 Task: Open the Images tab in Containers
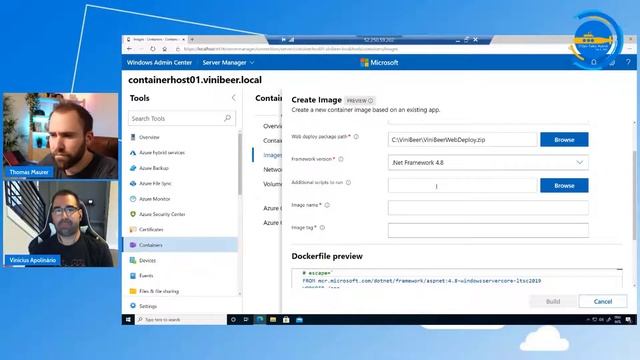[x=272, y=155]
